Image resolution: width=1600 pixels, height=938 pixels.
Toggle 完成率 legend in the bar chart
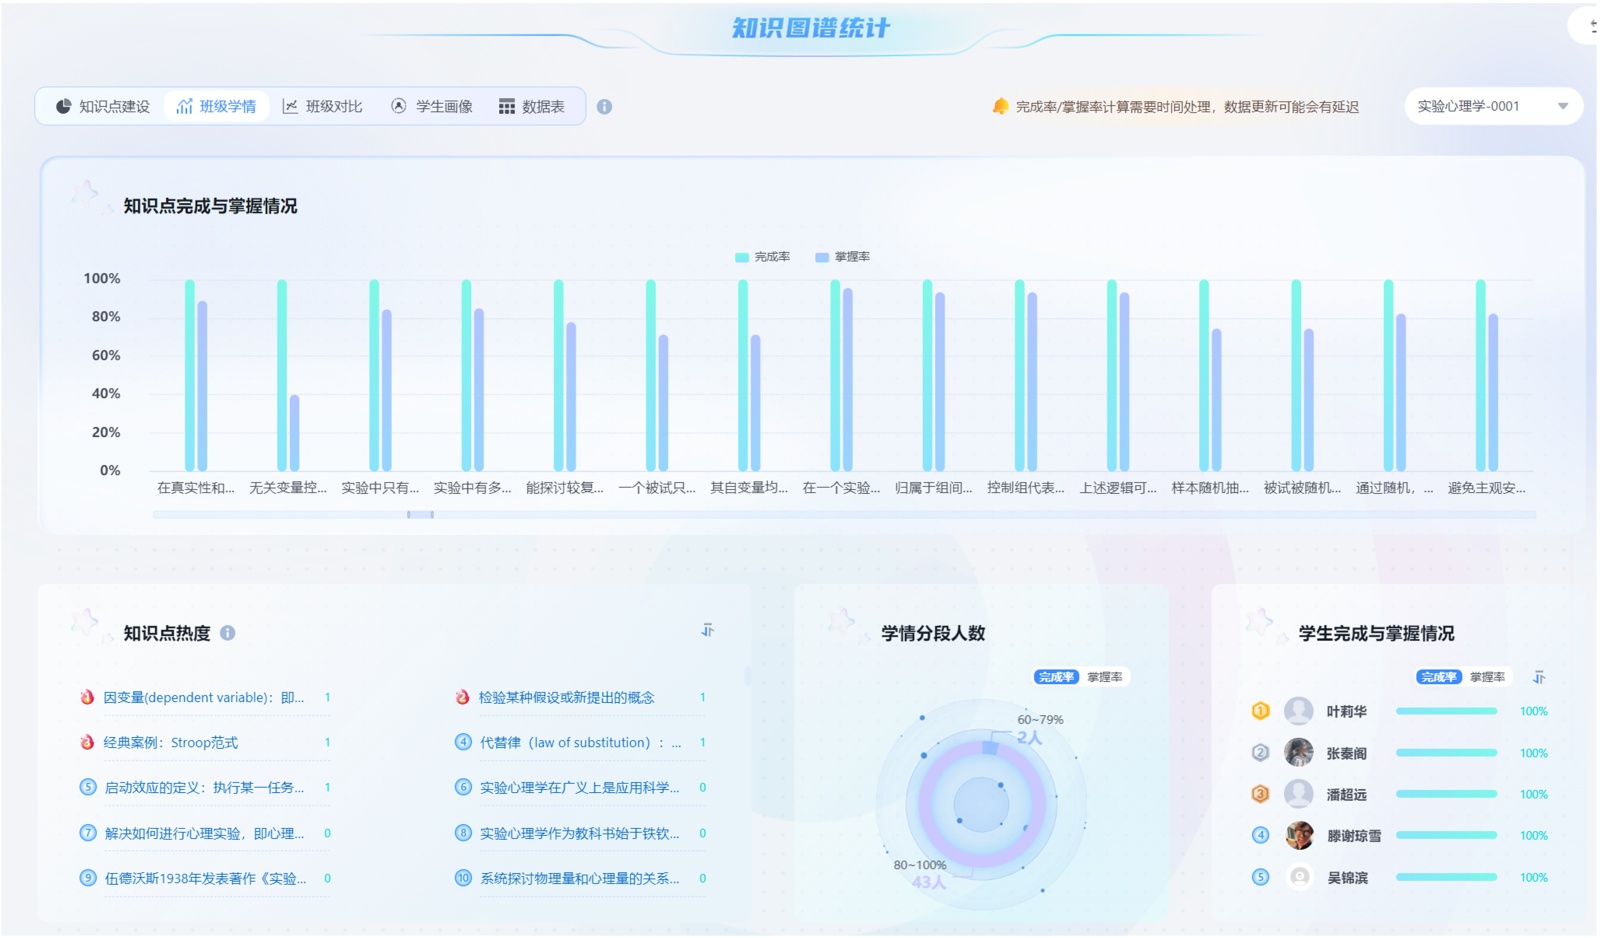(762, 257)
